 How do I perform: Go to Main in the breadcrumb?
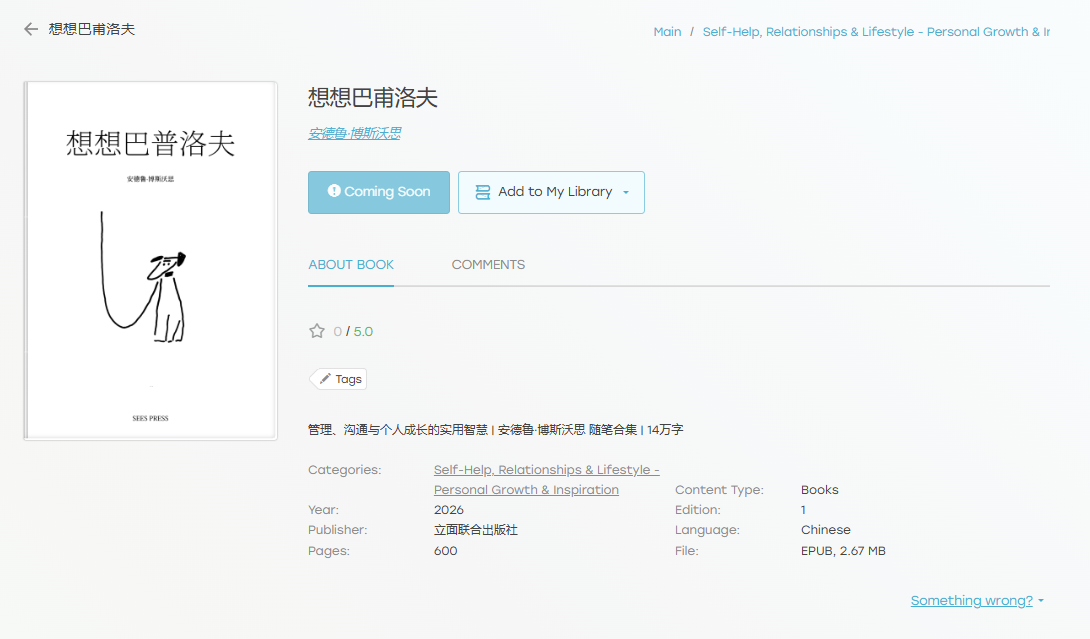[667, 32]
